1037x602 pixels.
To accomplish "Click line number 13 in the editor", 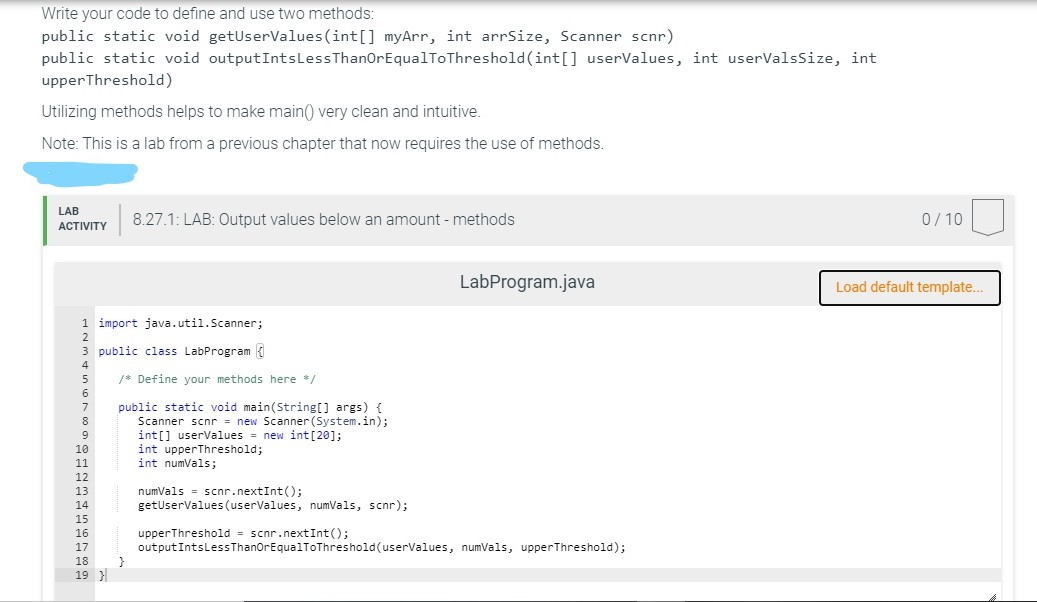I will point(82,491).
